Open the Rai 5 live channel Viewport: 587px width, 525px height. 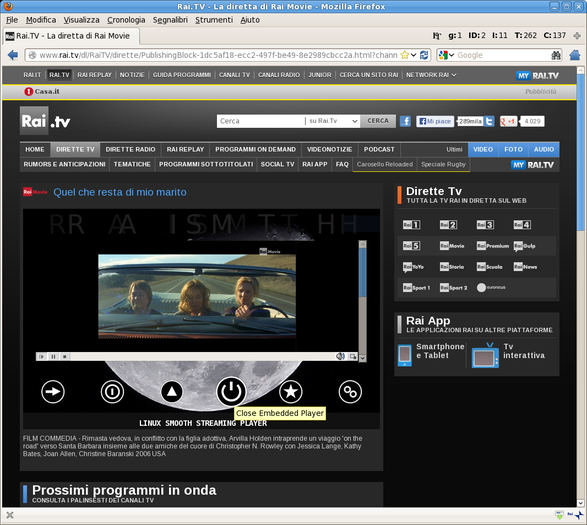(411, 246)
